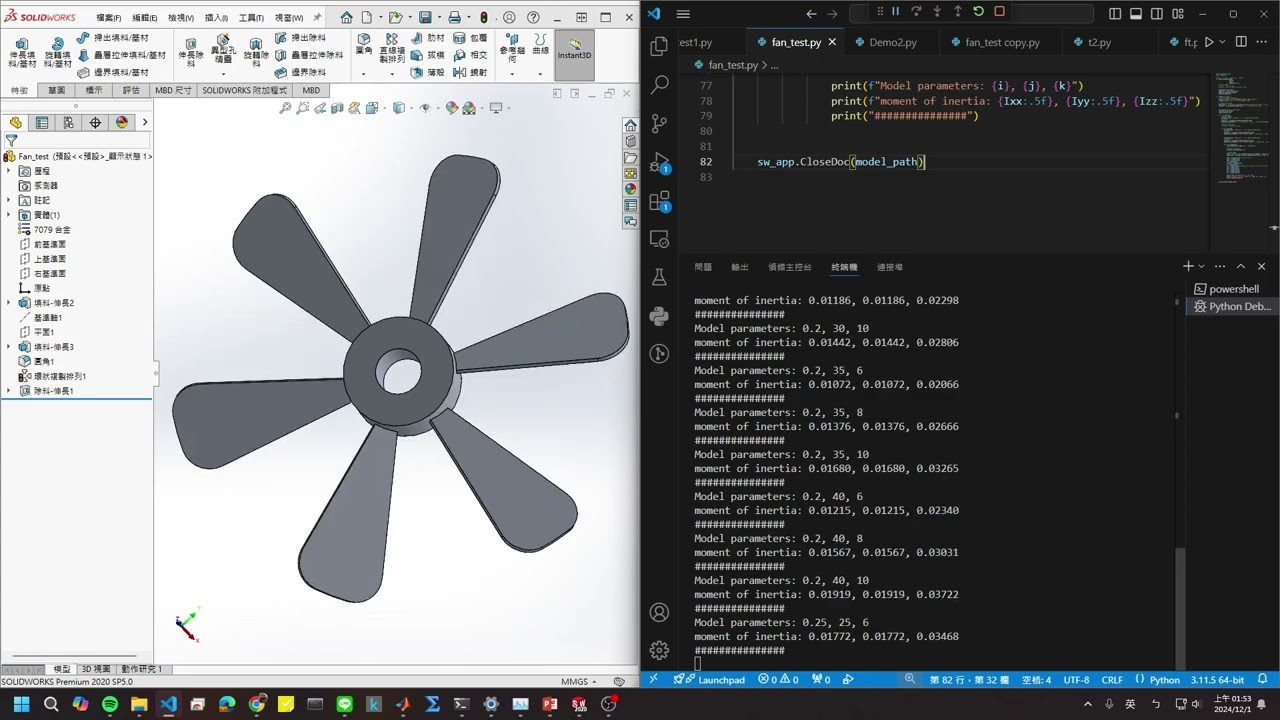Screen dimensions: 1280x720
Task: Open the 工具(T) menu
Action: pyautogui.click(x=251, y=18)
